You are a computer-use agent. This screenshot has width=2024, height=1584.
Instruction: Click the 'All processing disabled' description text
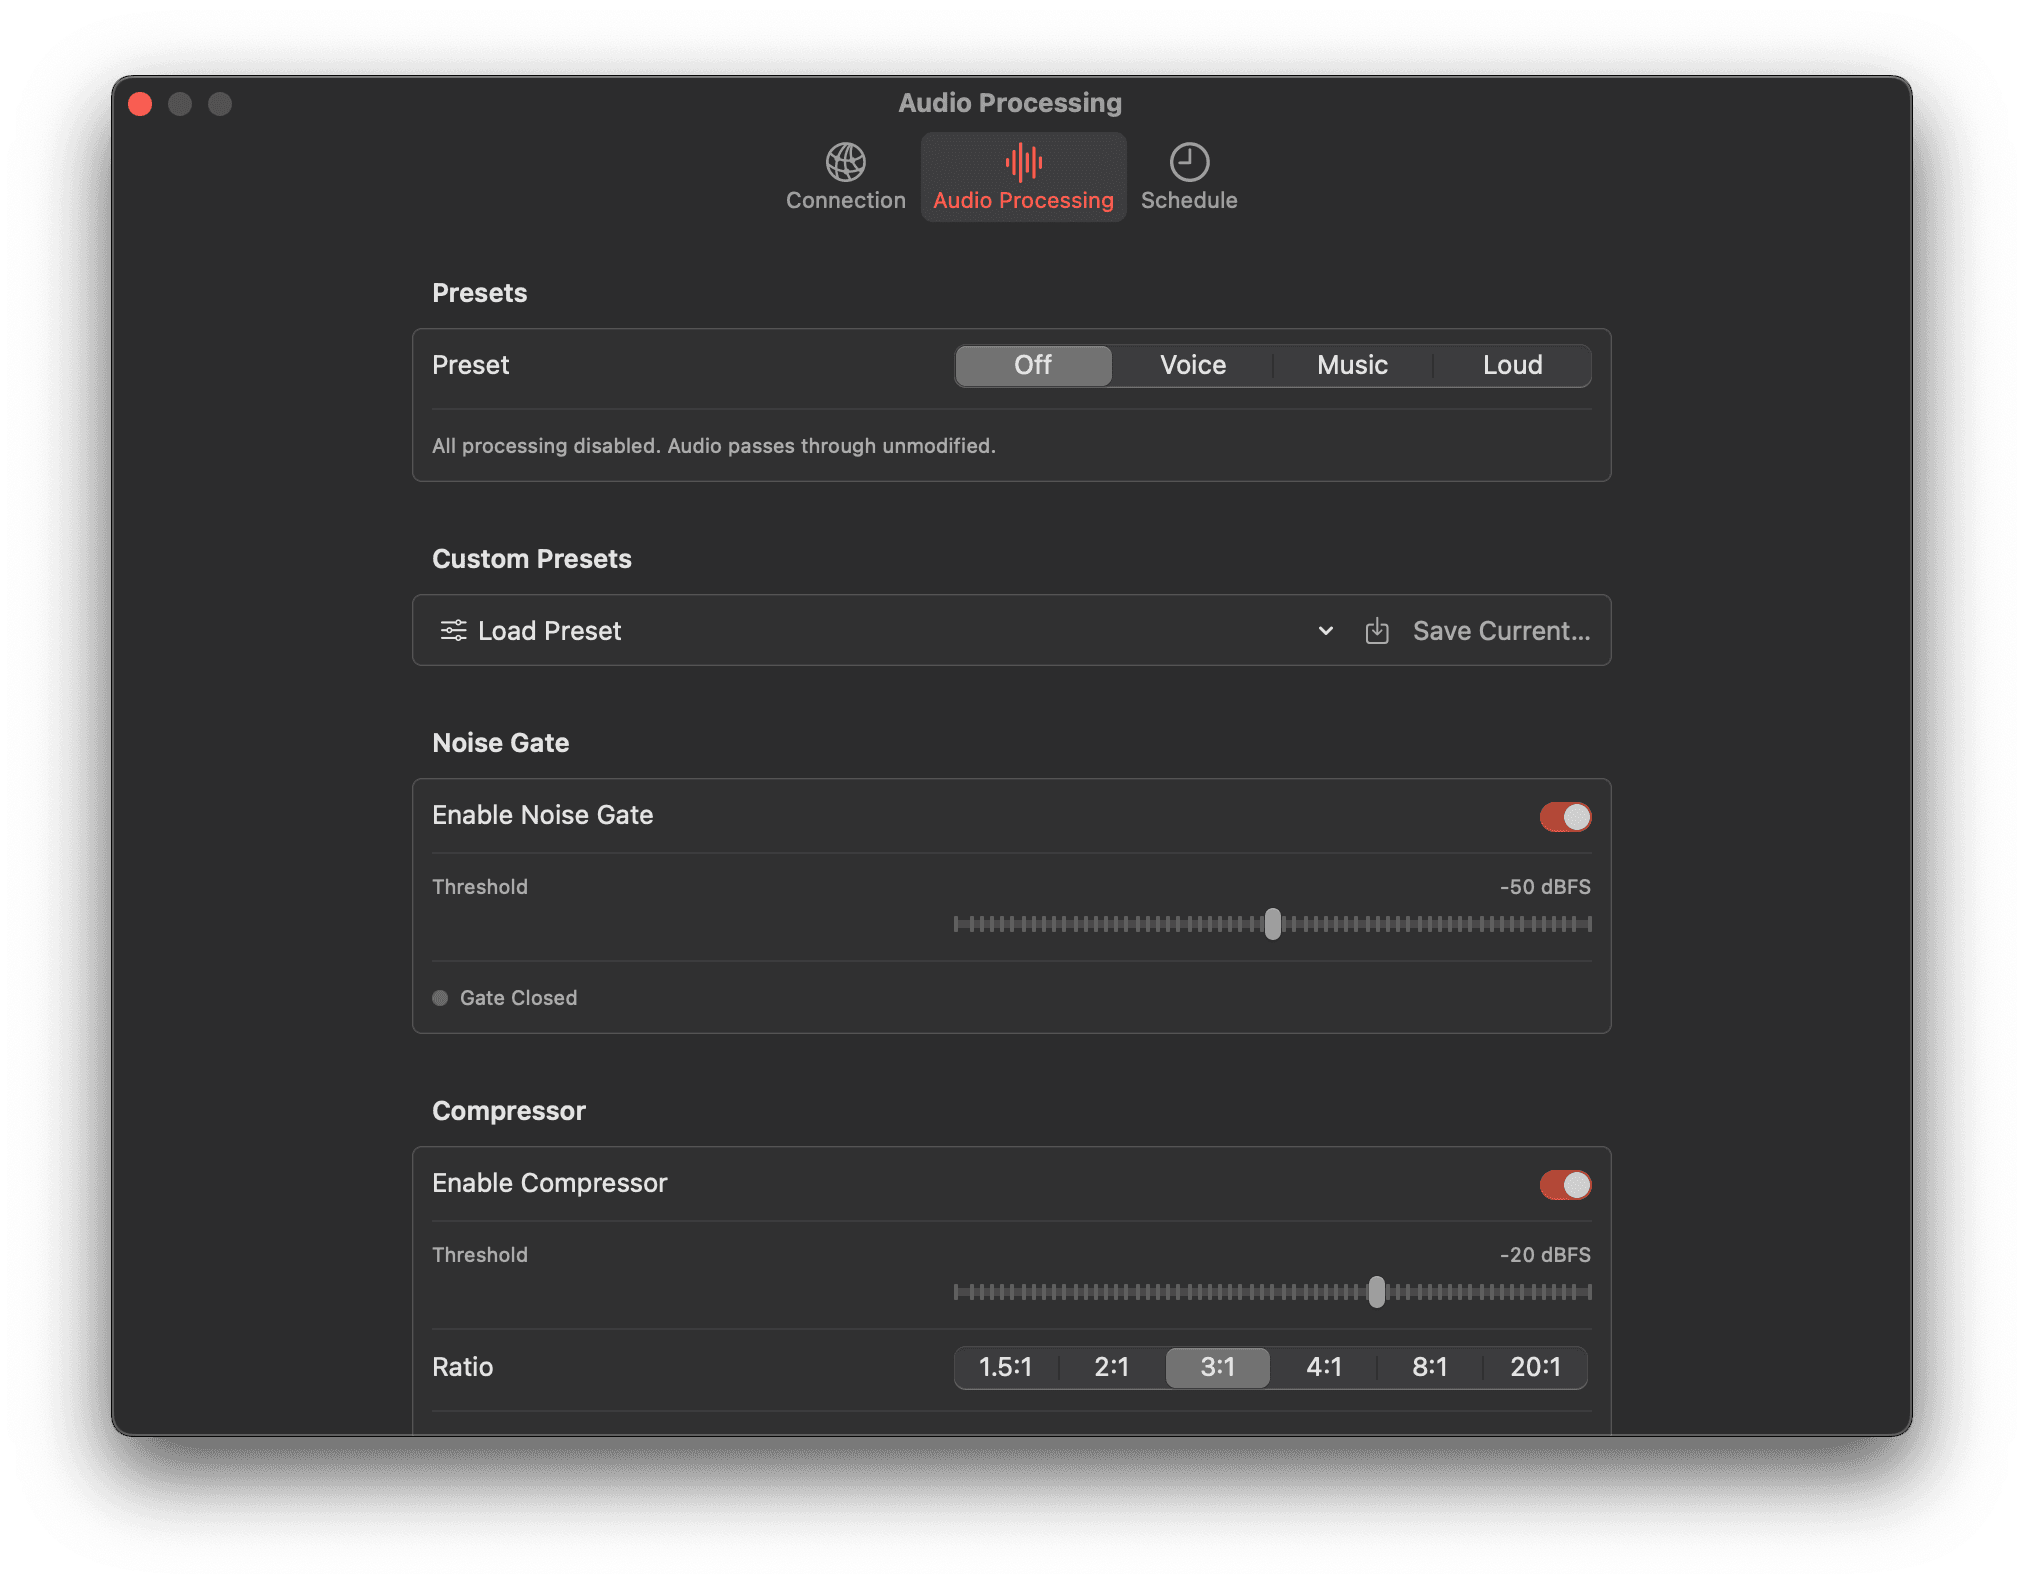click(714, 446)
